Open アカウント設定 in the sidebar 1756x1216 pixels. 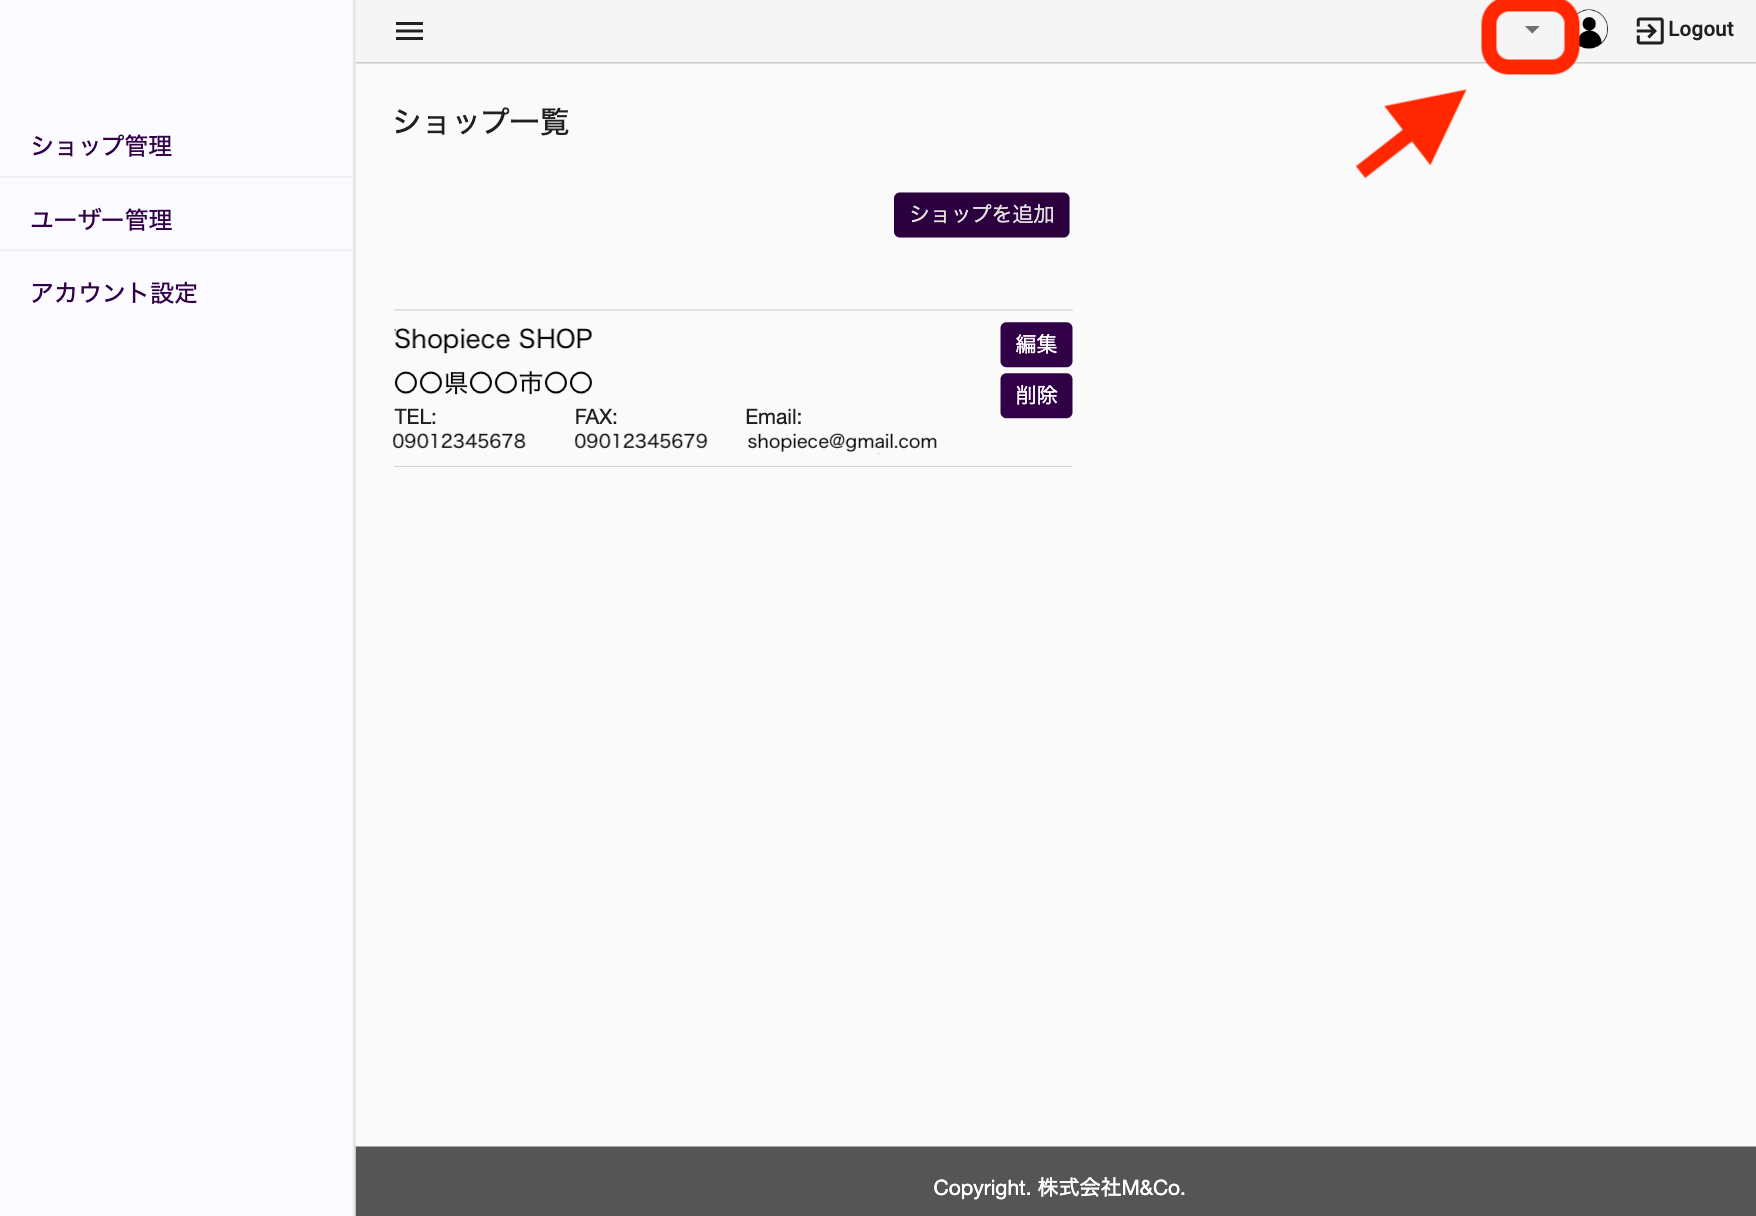[114, 293]
